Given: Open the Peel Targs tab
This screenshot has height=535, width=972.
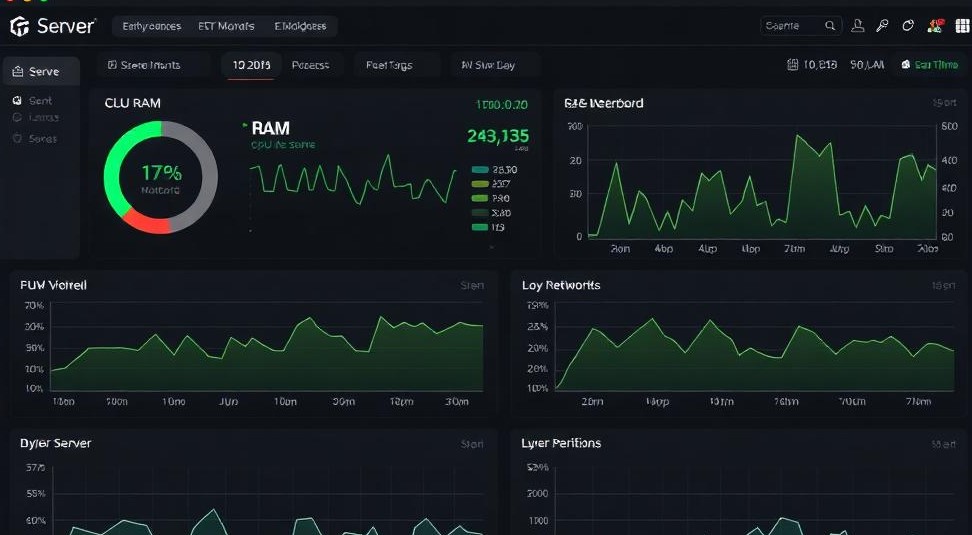Looking at the screenshot, I should tap(389, 65).
